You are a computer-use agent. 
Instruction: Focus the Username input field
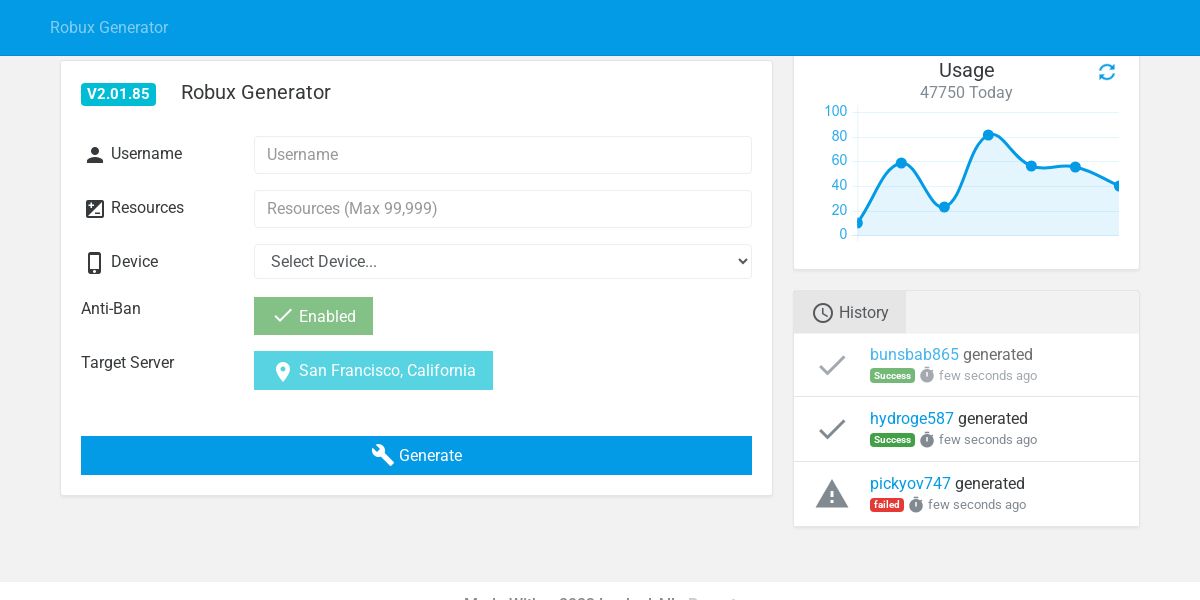tap(503, 155)
